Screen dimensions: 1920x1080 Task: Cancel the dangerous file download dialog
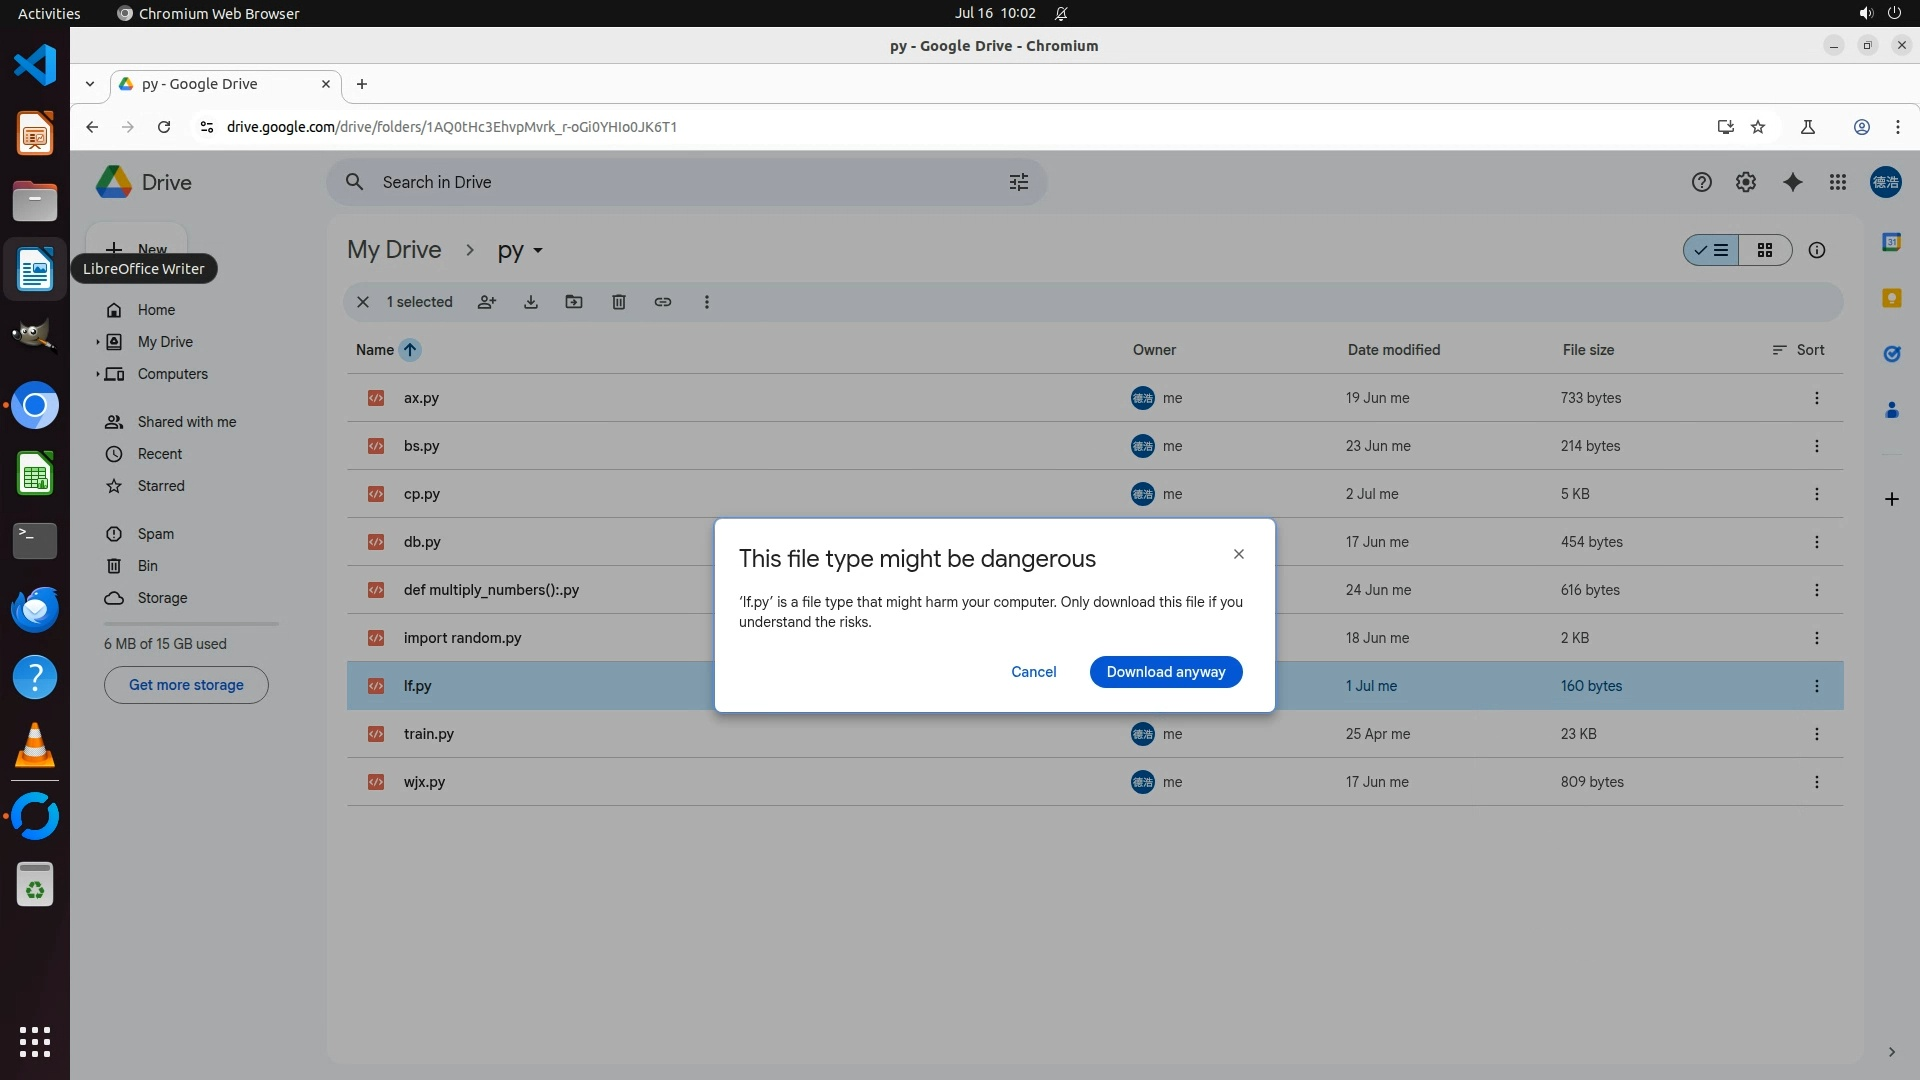[x=1033, y=672]
